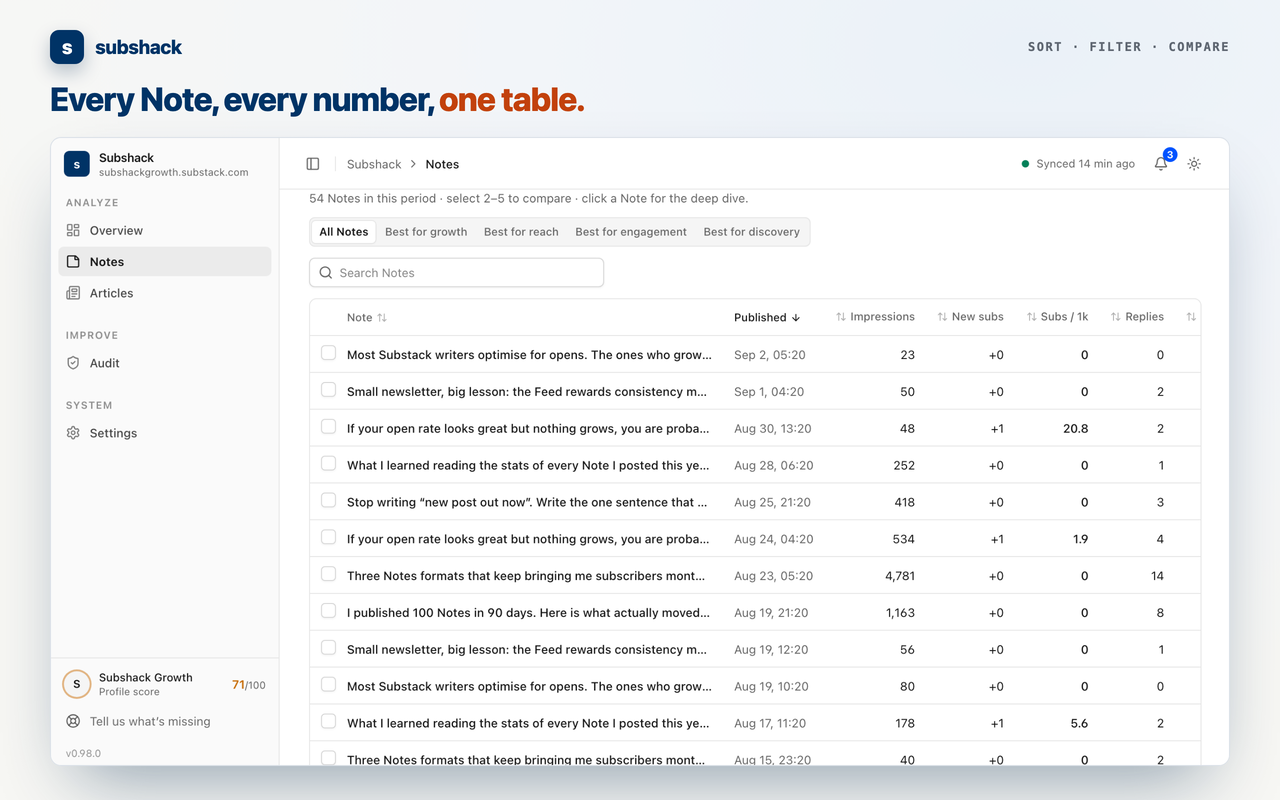Tick the 'Stop writing new post out now' checkbox
Image resolution: width=1280 pixels, height=800 pixels.
pyautogui.click(x=328, y=500)
